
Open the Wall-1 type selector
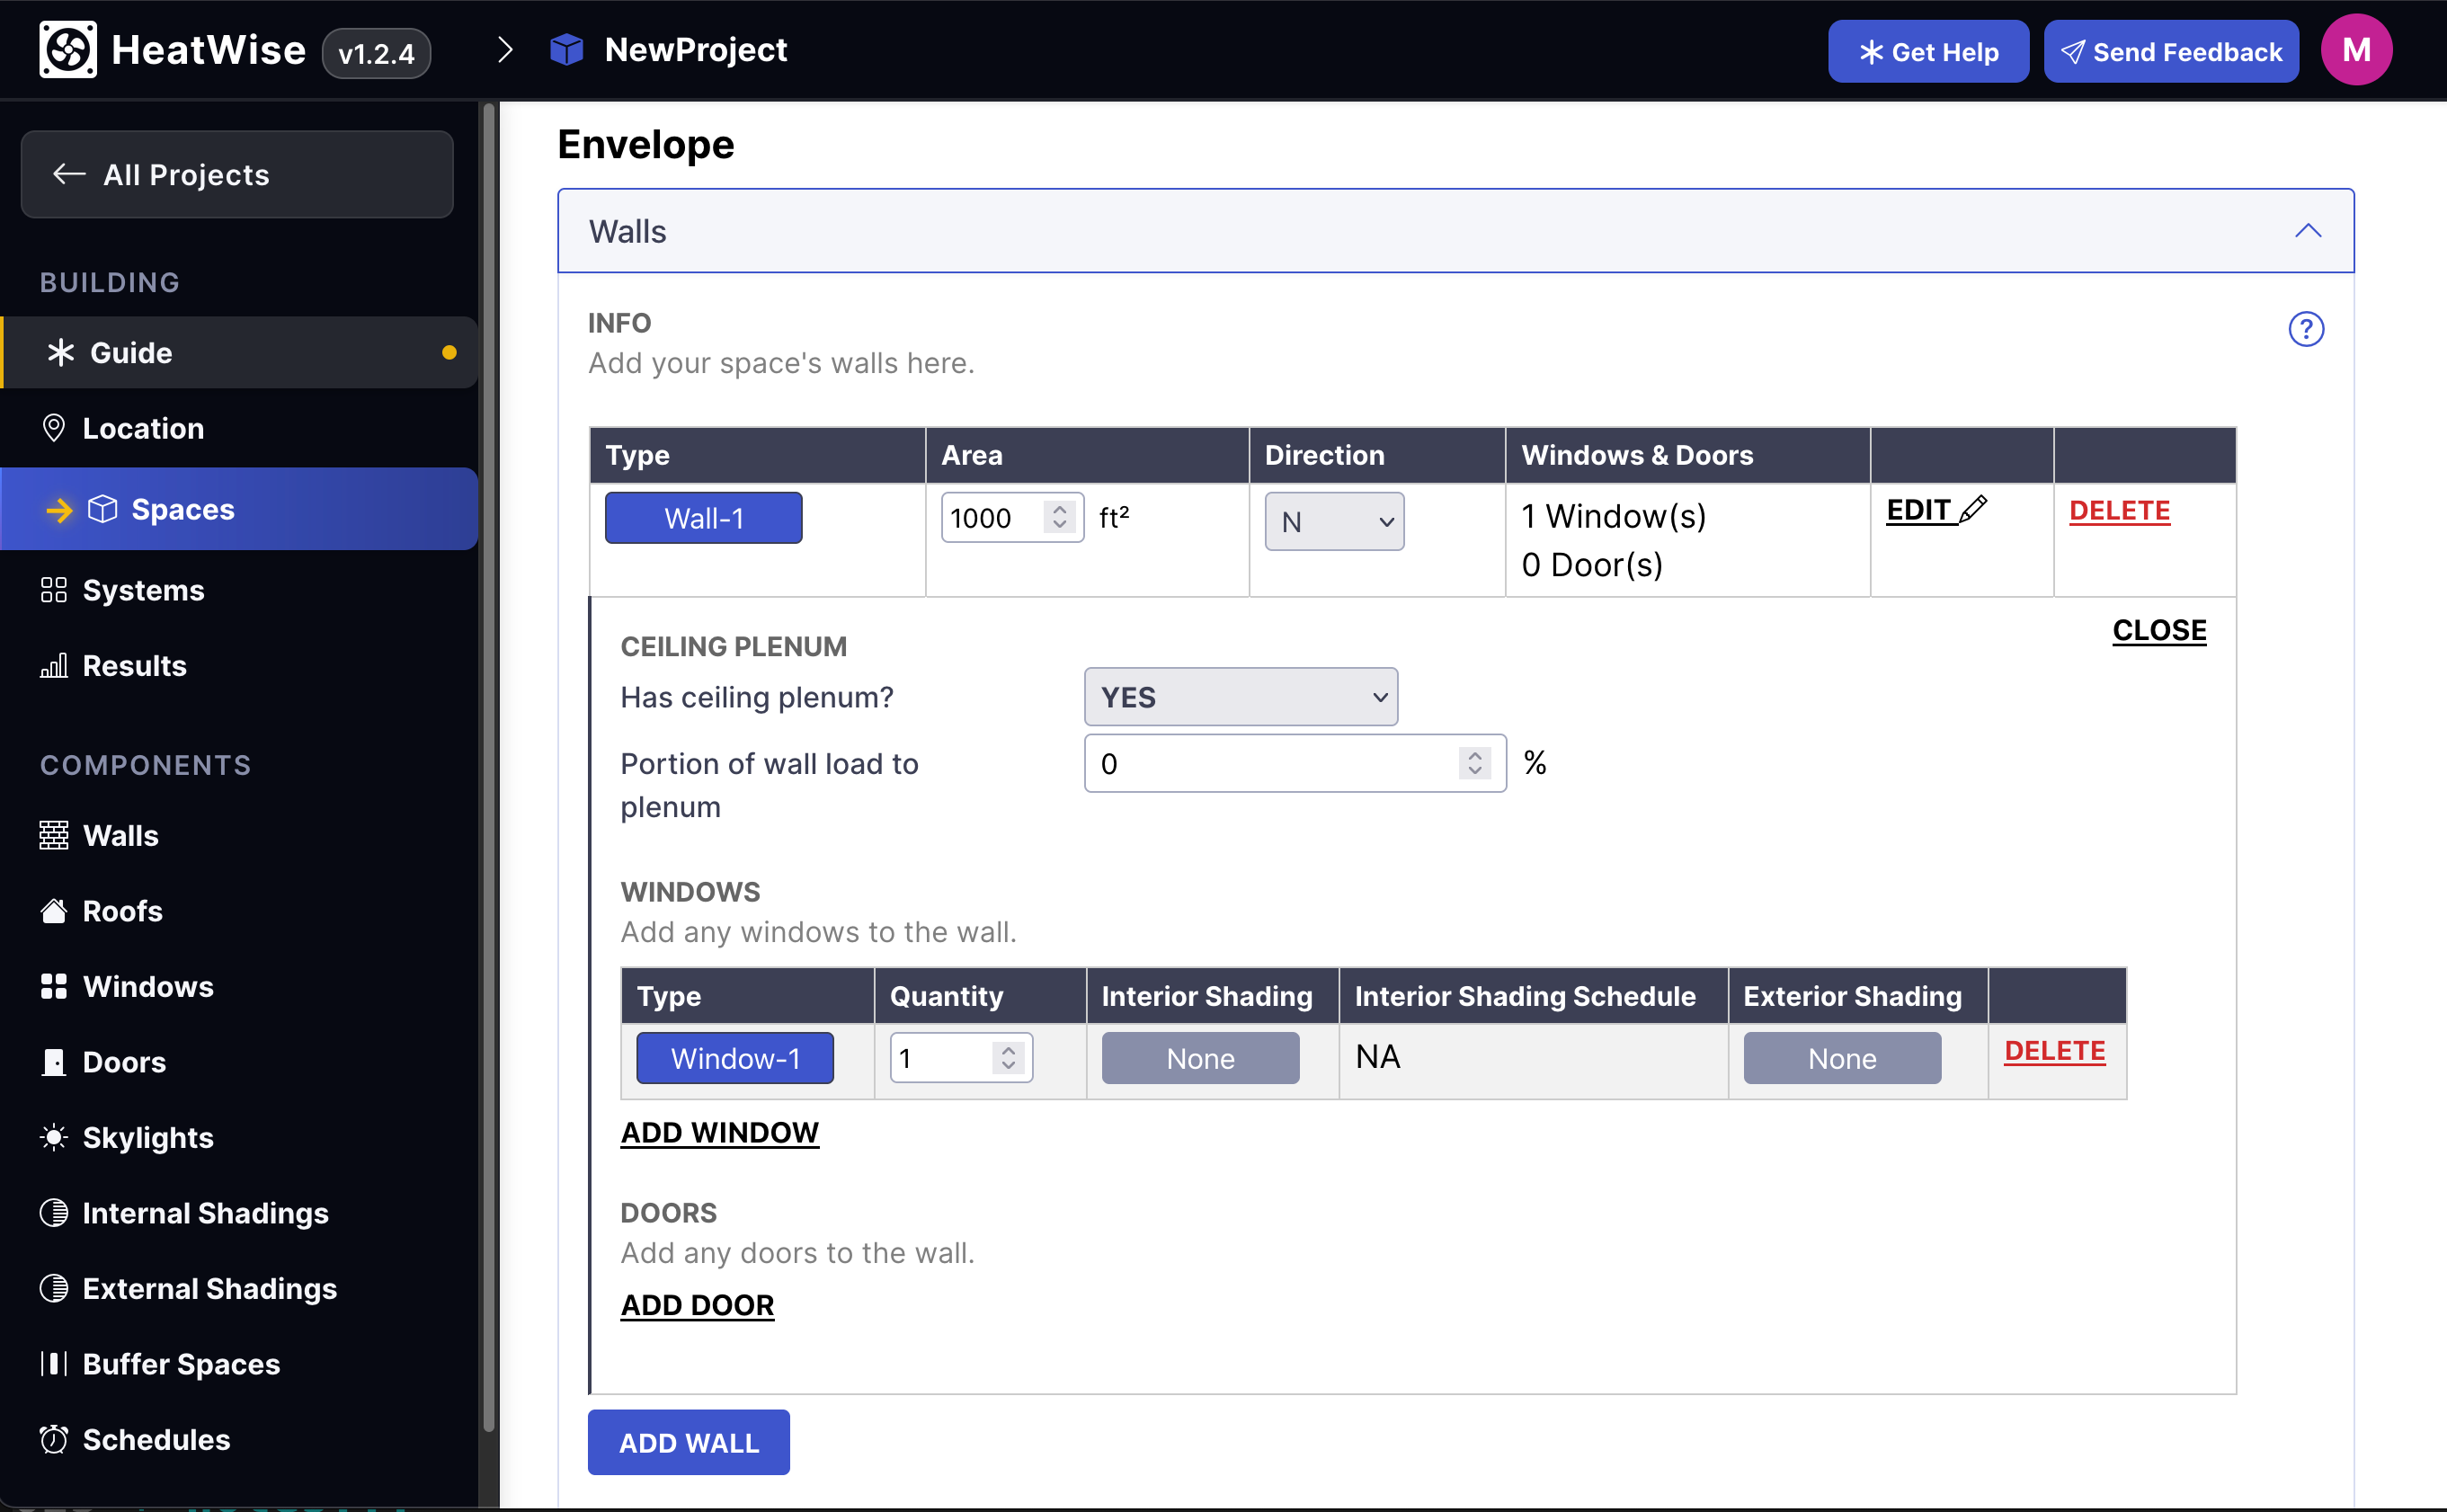(x=703, y=518)
